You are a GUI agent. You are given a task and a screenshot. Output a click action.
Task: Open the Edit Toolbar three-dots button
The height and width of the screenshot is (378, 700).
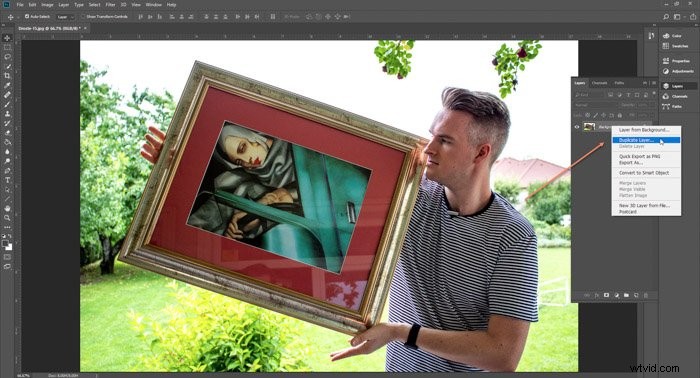point(7,227)
